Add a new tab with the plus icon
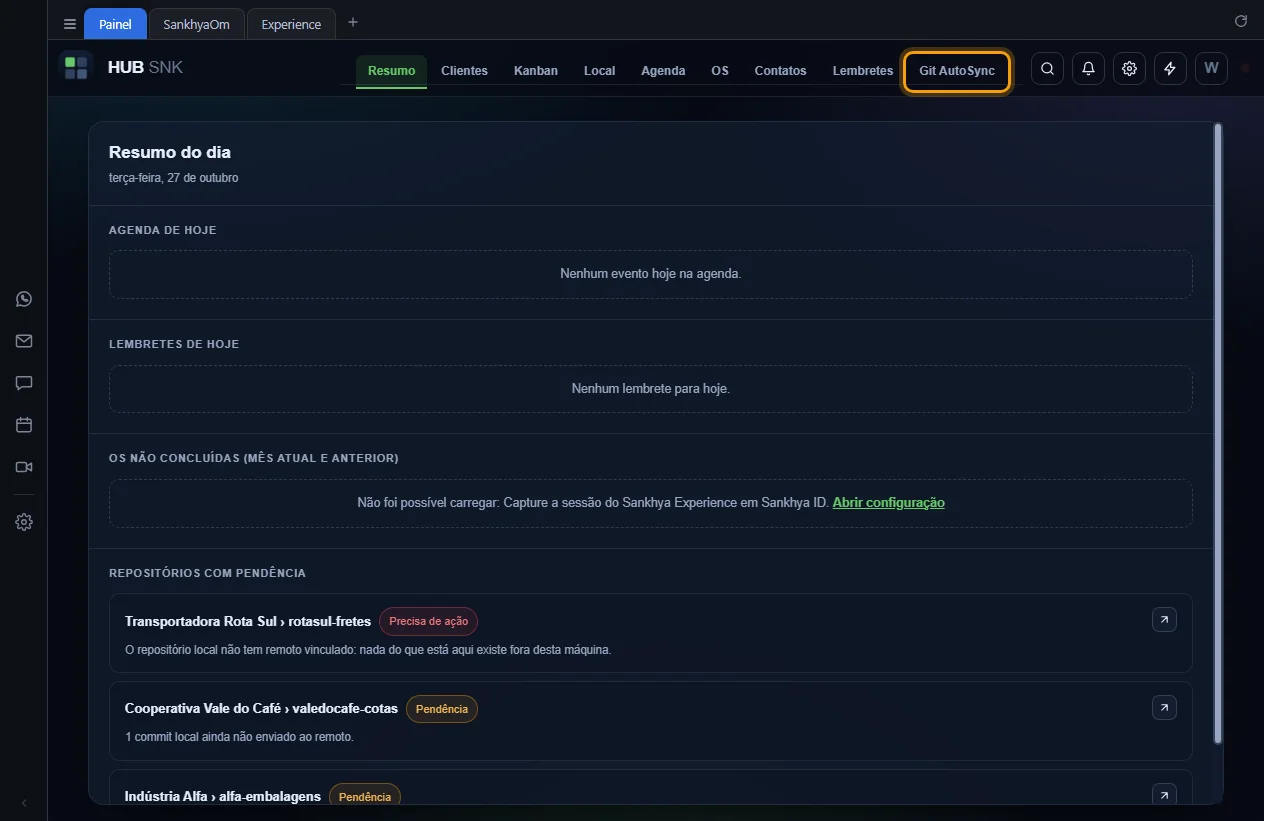The height and width of the screenshot is (821, 1264). click(353, 22)
